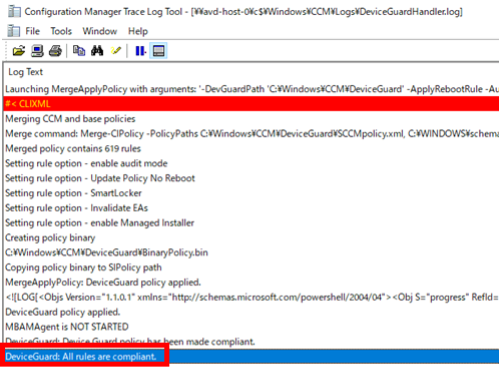
Task: Toggle the Show/Hide details pane icon
Action: pos(158,51)
